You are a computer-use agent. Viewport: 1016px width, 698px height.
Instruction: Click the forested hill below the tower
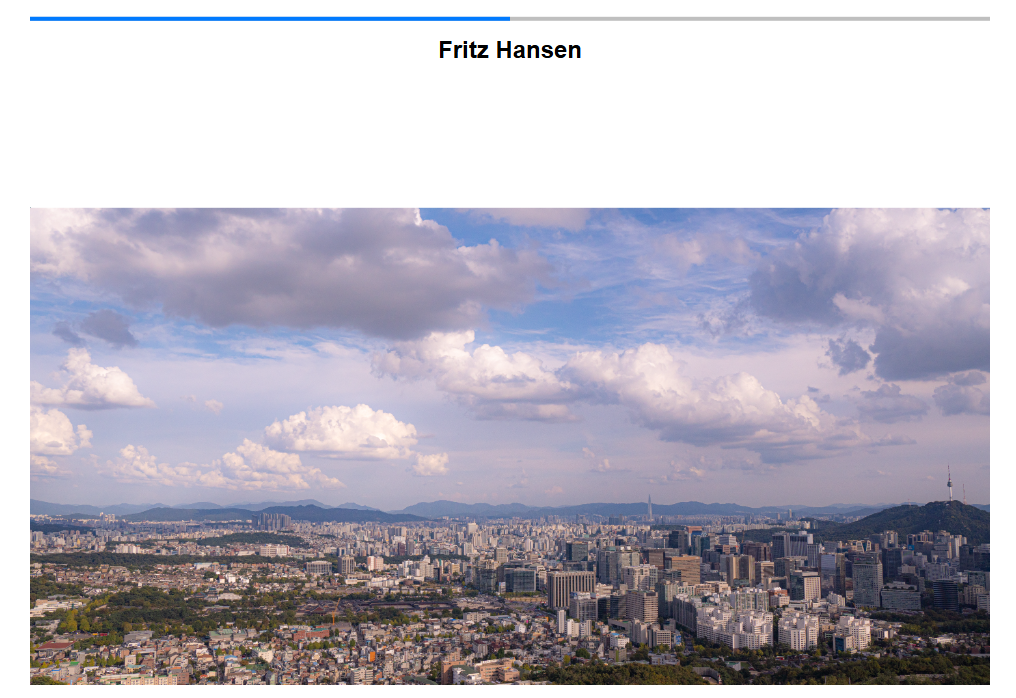(x=920, y=518)
